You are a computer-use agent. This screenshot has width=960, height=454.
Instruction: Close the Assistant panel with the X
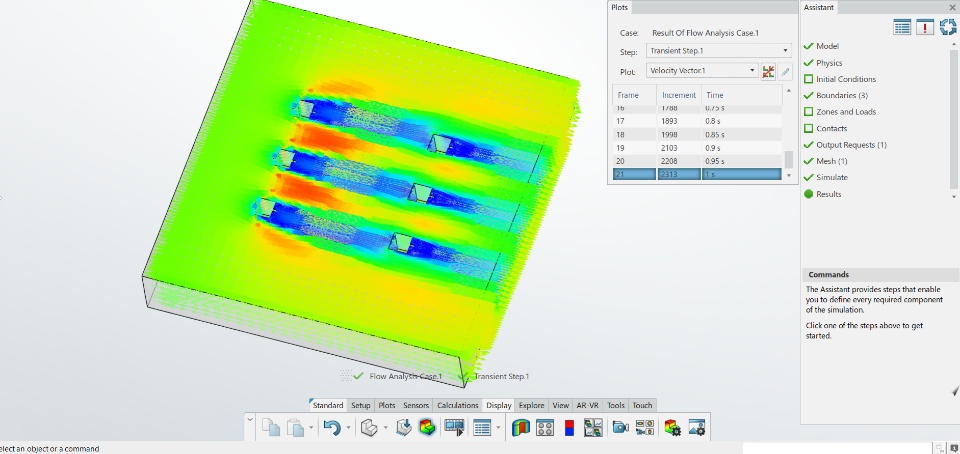click(x=952, y=7)
